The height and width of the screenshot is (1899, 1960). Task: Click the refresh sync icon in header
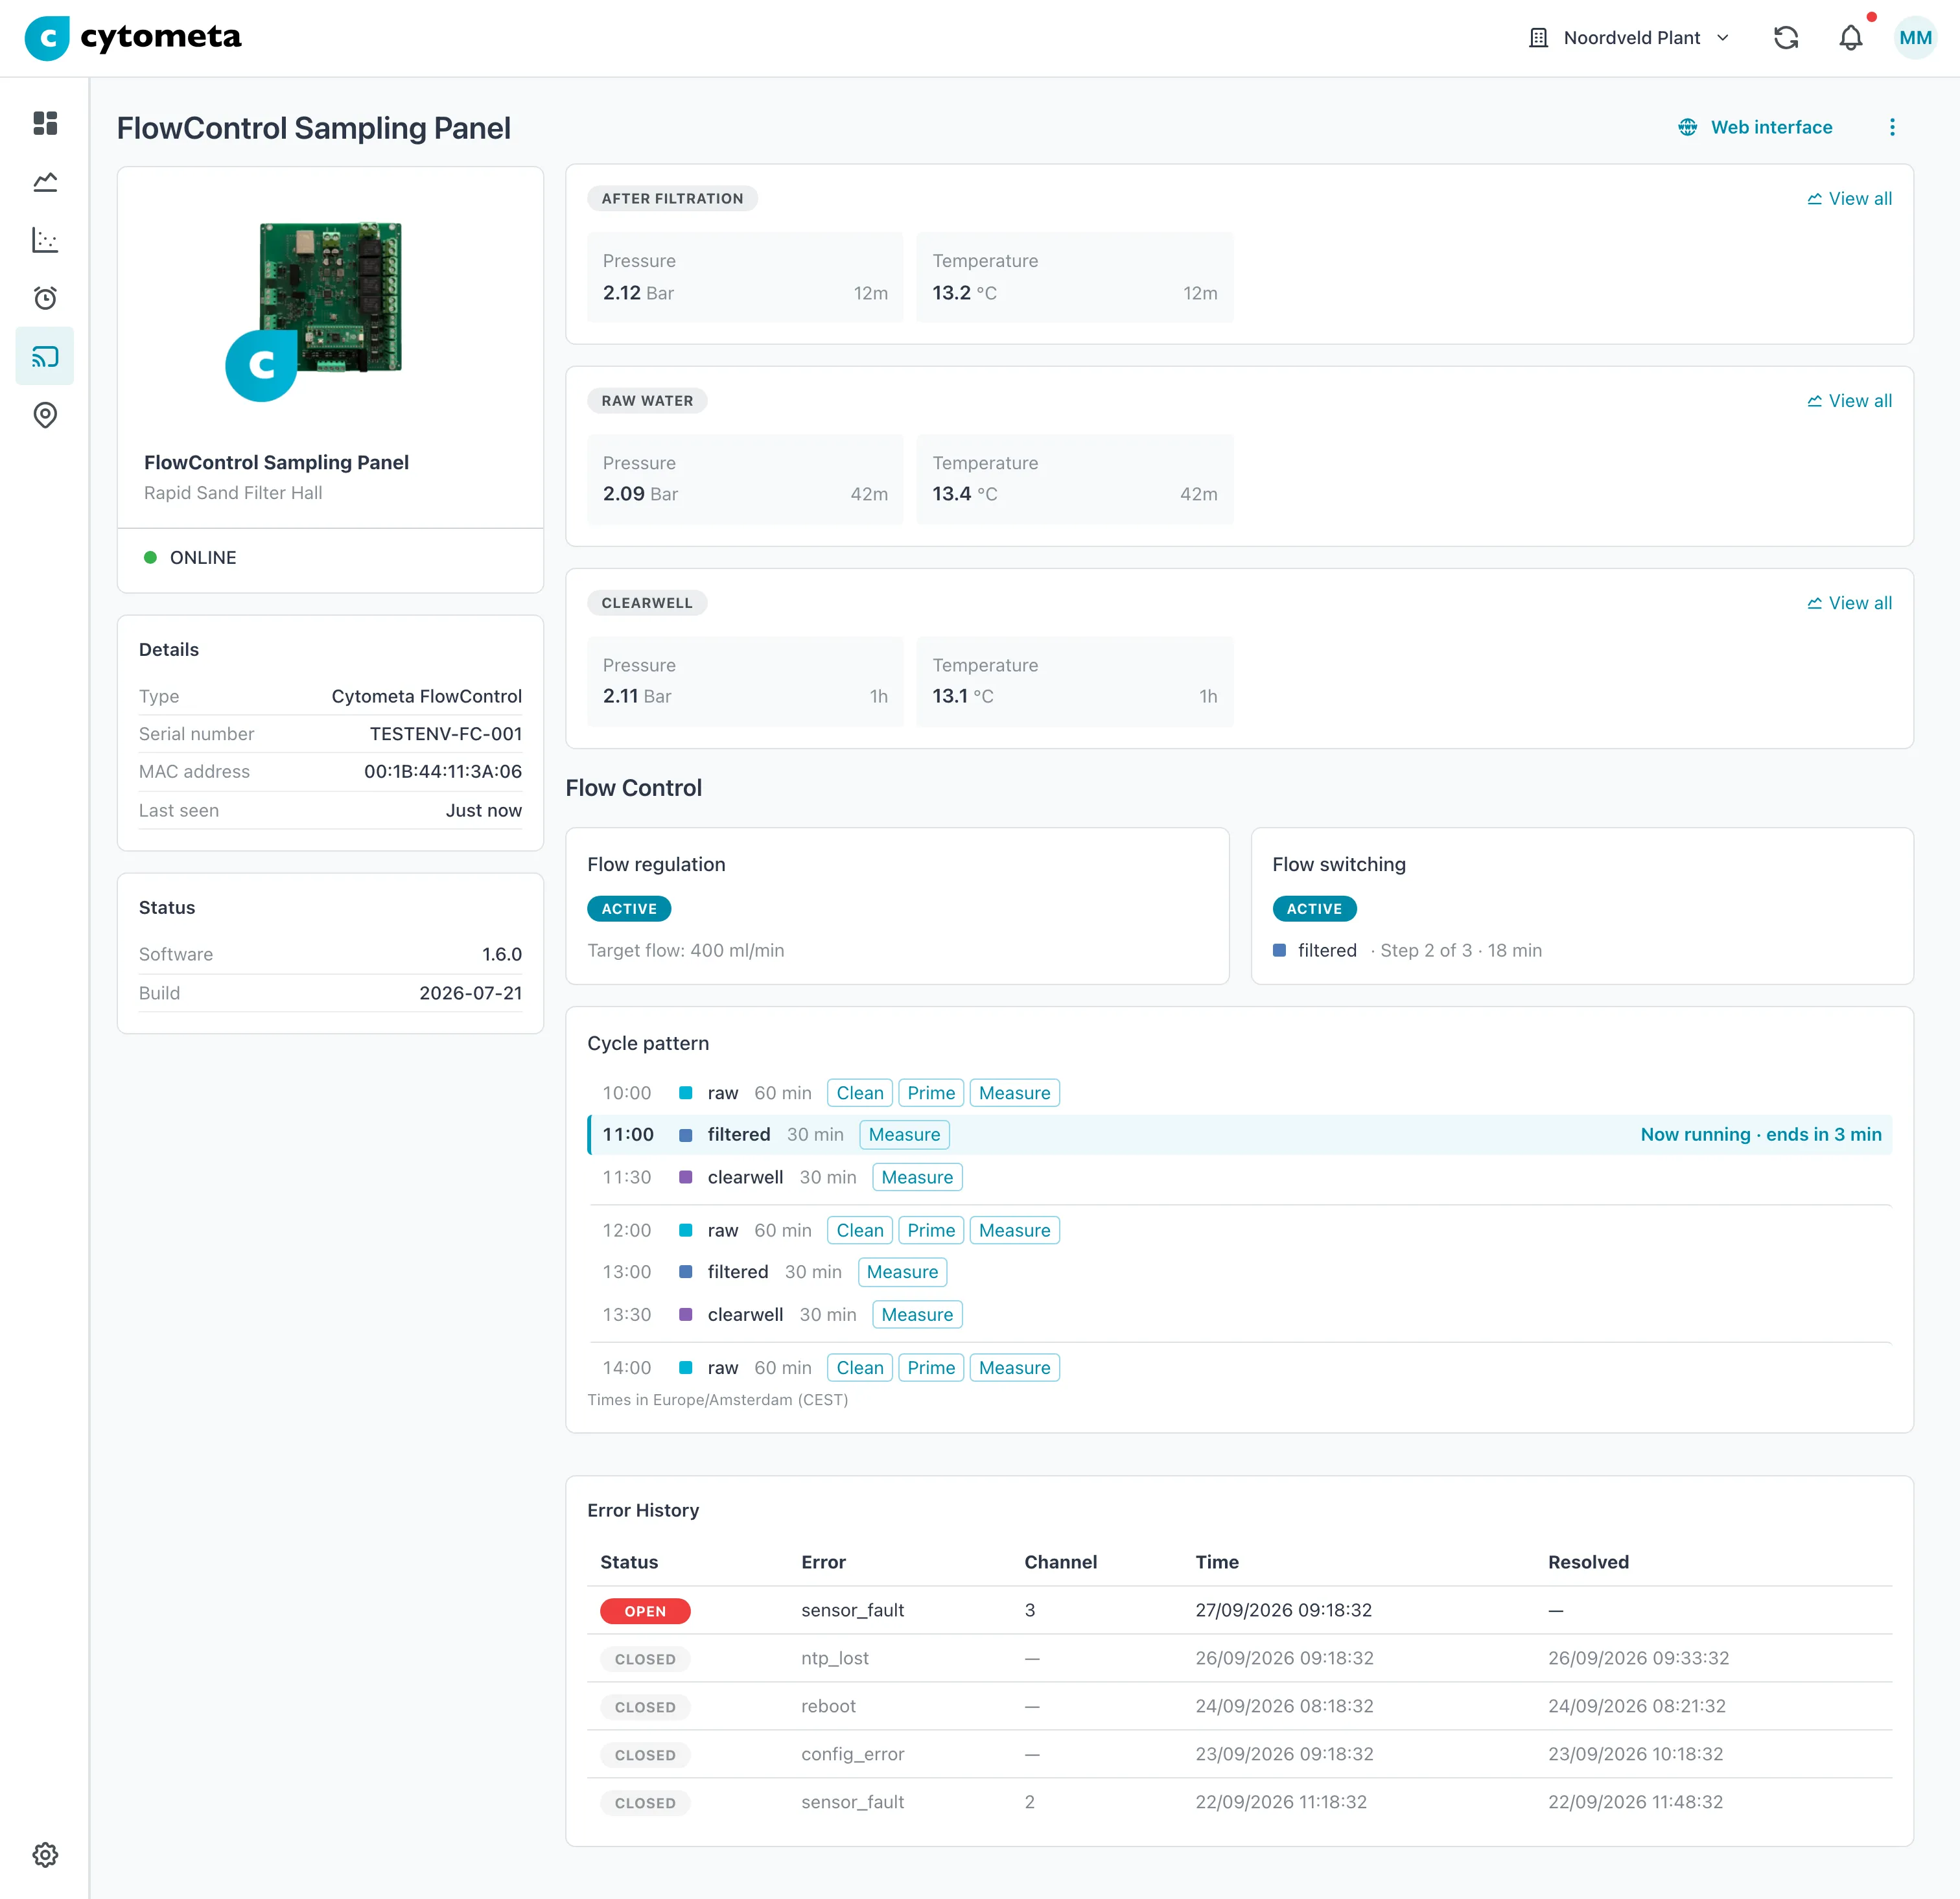tap(1785, 38)
